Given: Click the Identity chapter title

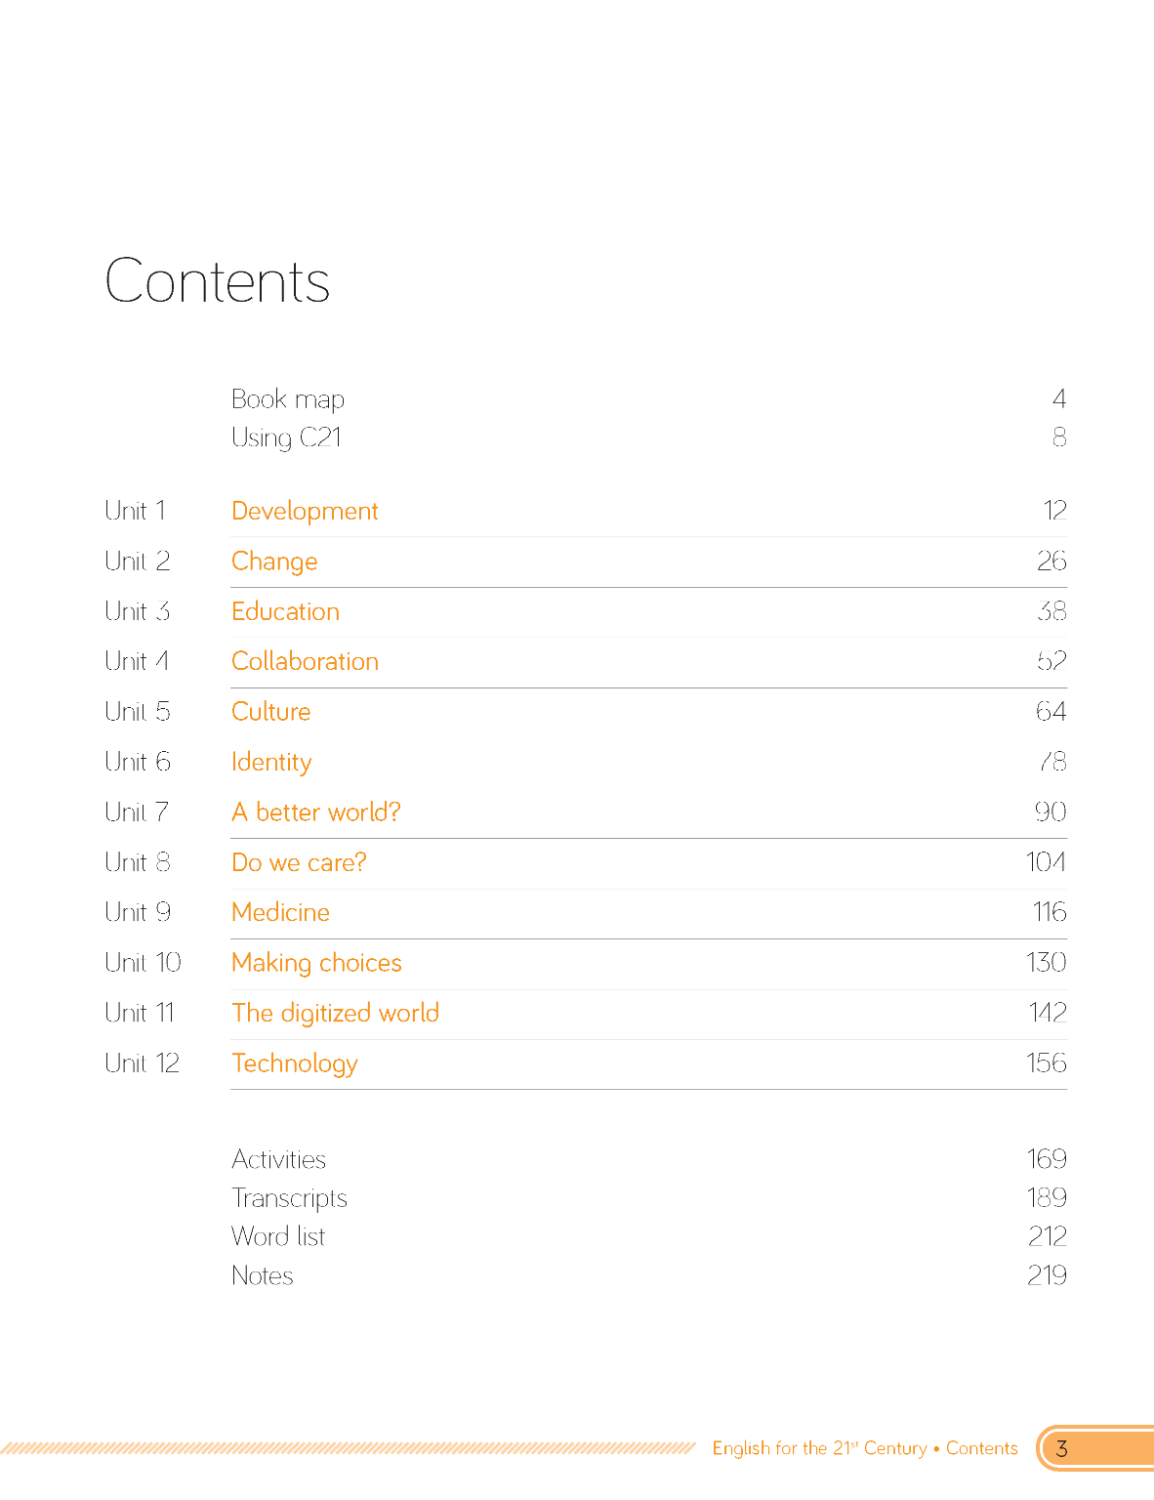Looking at the screenshot, I should pyautogui.click(x=271, y=762).
